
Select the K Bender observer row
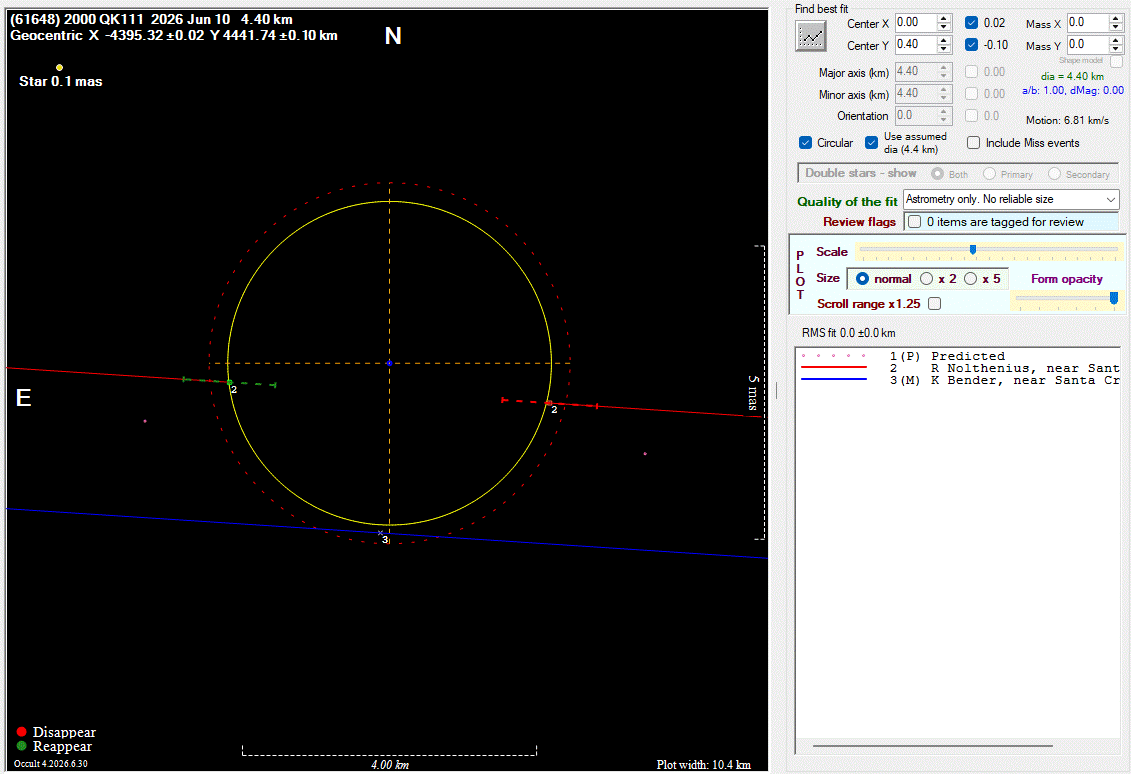(x=958, y=380)
